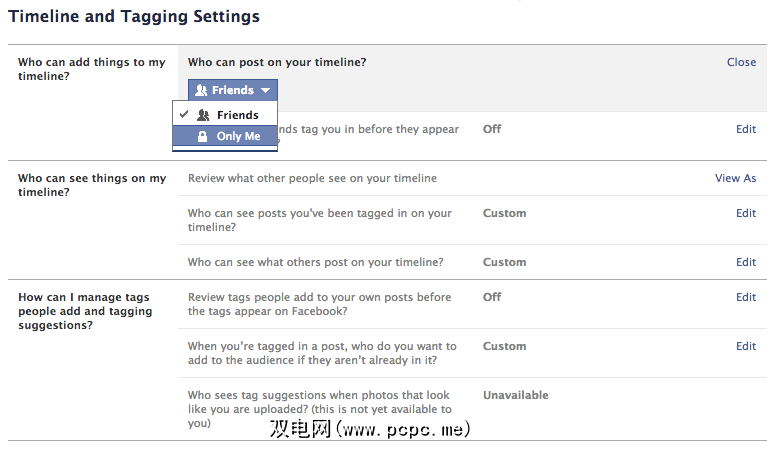
Task: Click "Review what other people see" row
Action: point(312,178)
